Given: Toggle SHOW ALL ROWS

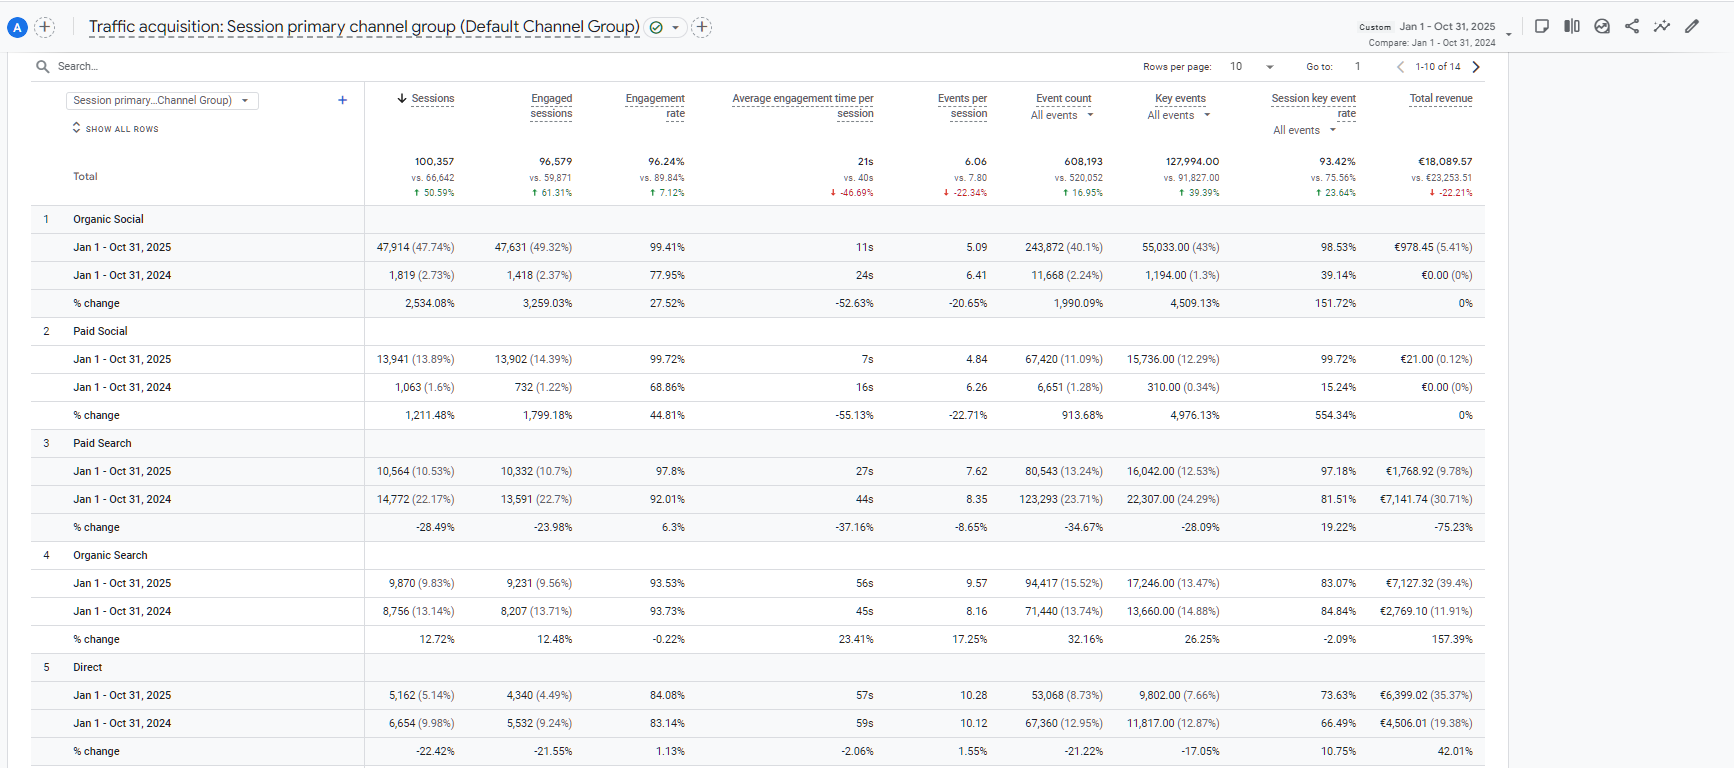Looking at the screenshot, I should [x=115, y=129].
